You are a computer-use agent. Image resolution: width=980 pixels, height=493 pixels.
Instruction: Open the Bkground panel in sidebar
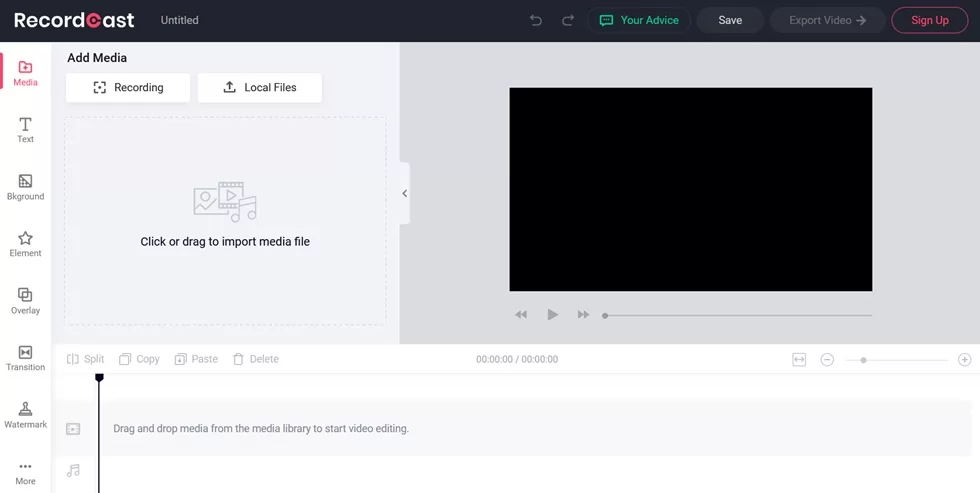(25, 187)
